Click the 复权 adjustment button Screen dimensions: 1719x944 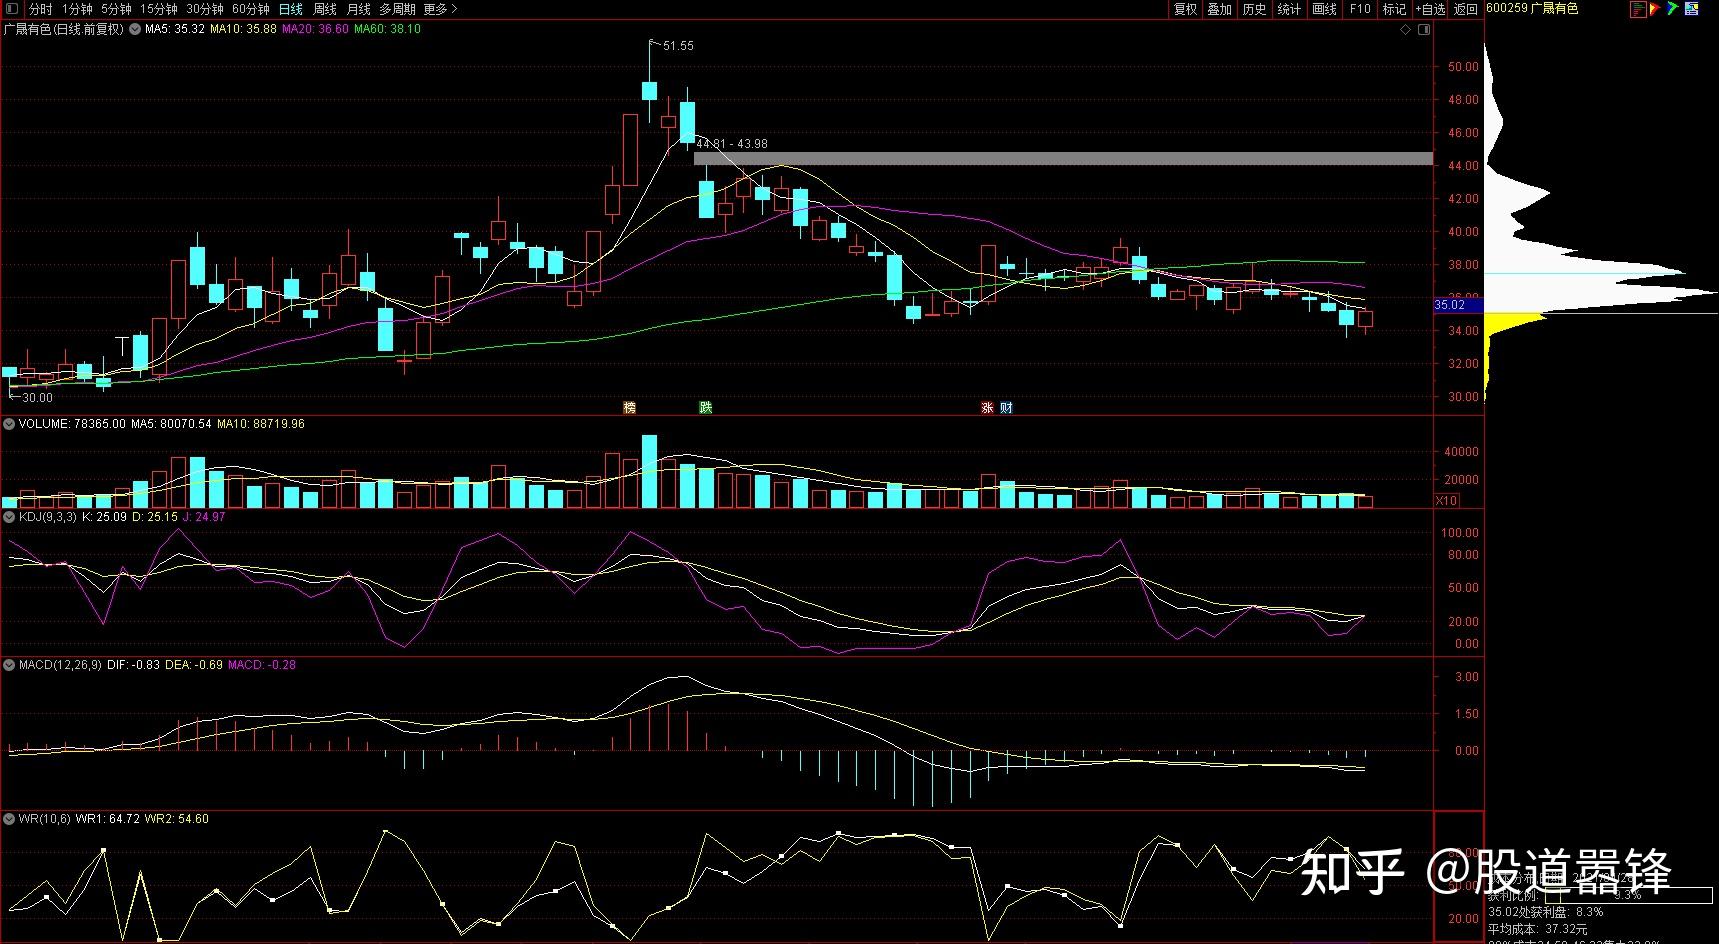(1185, 9)
